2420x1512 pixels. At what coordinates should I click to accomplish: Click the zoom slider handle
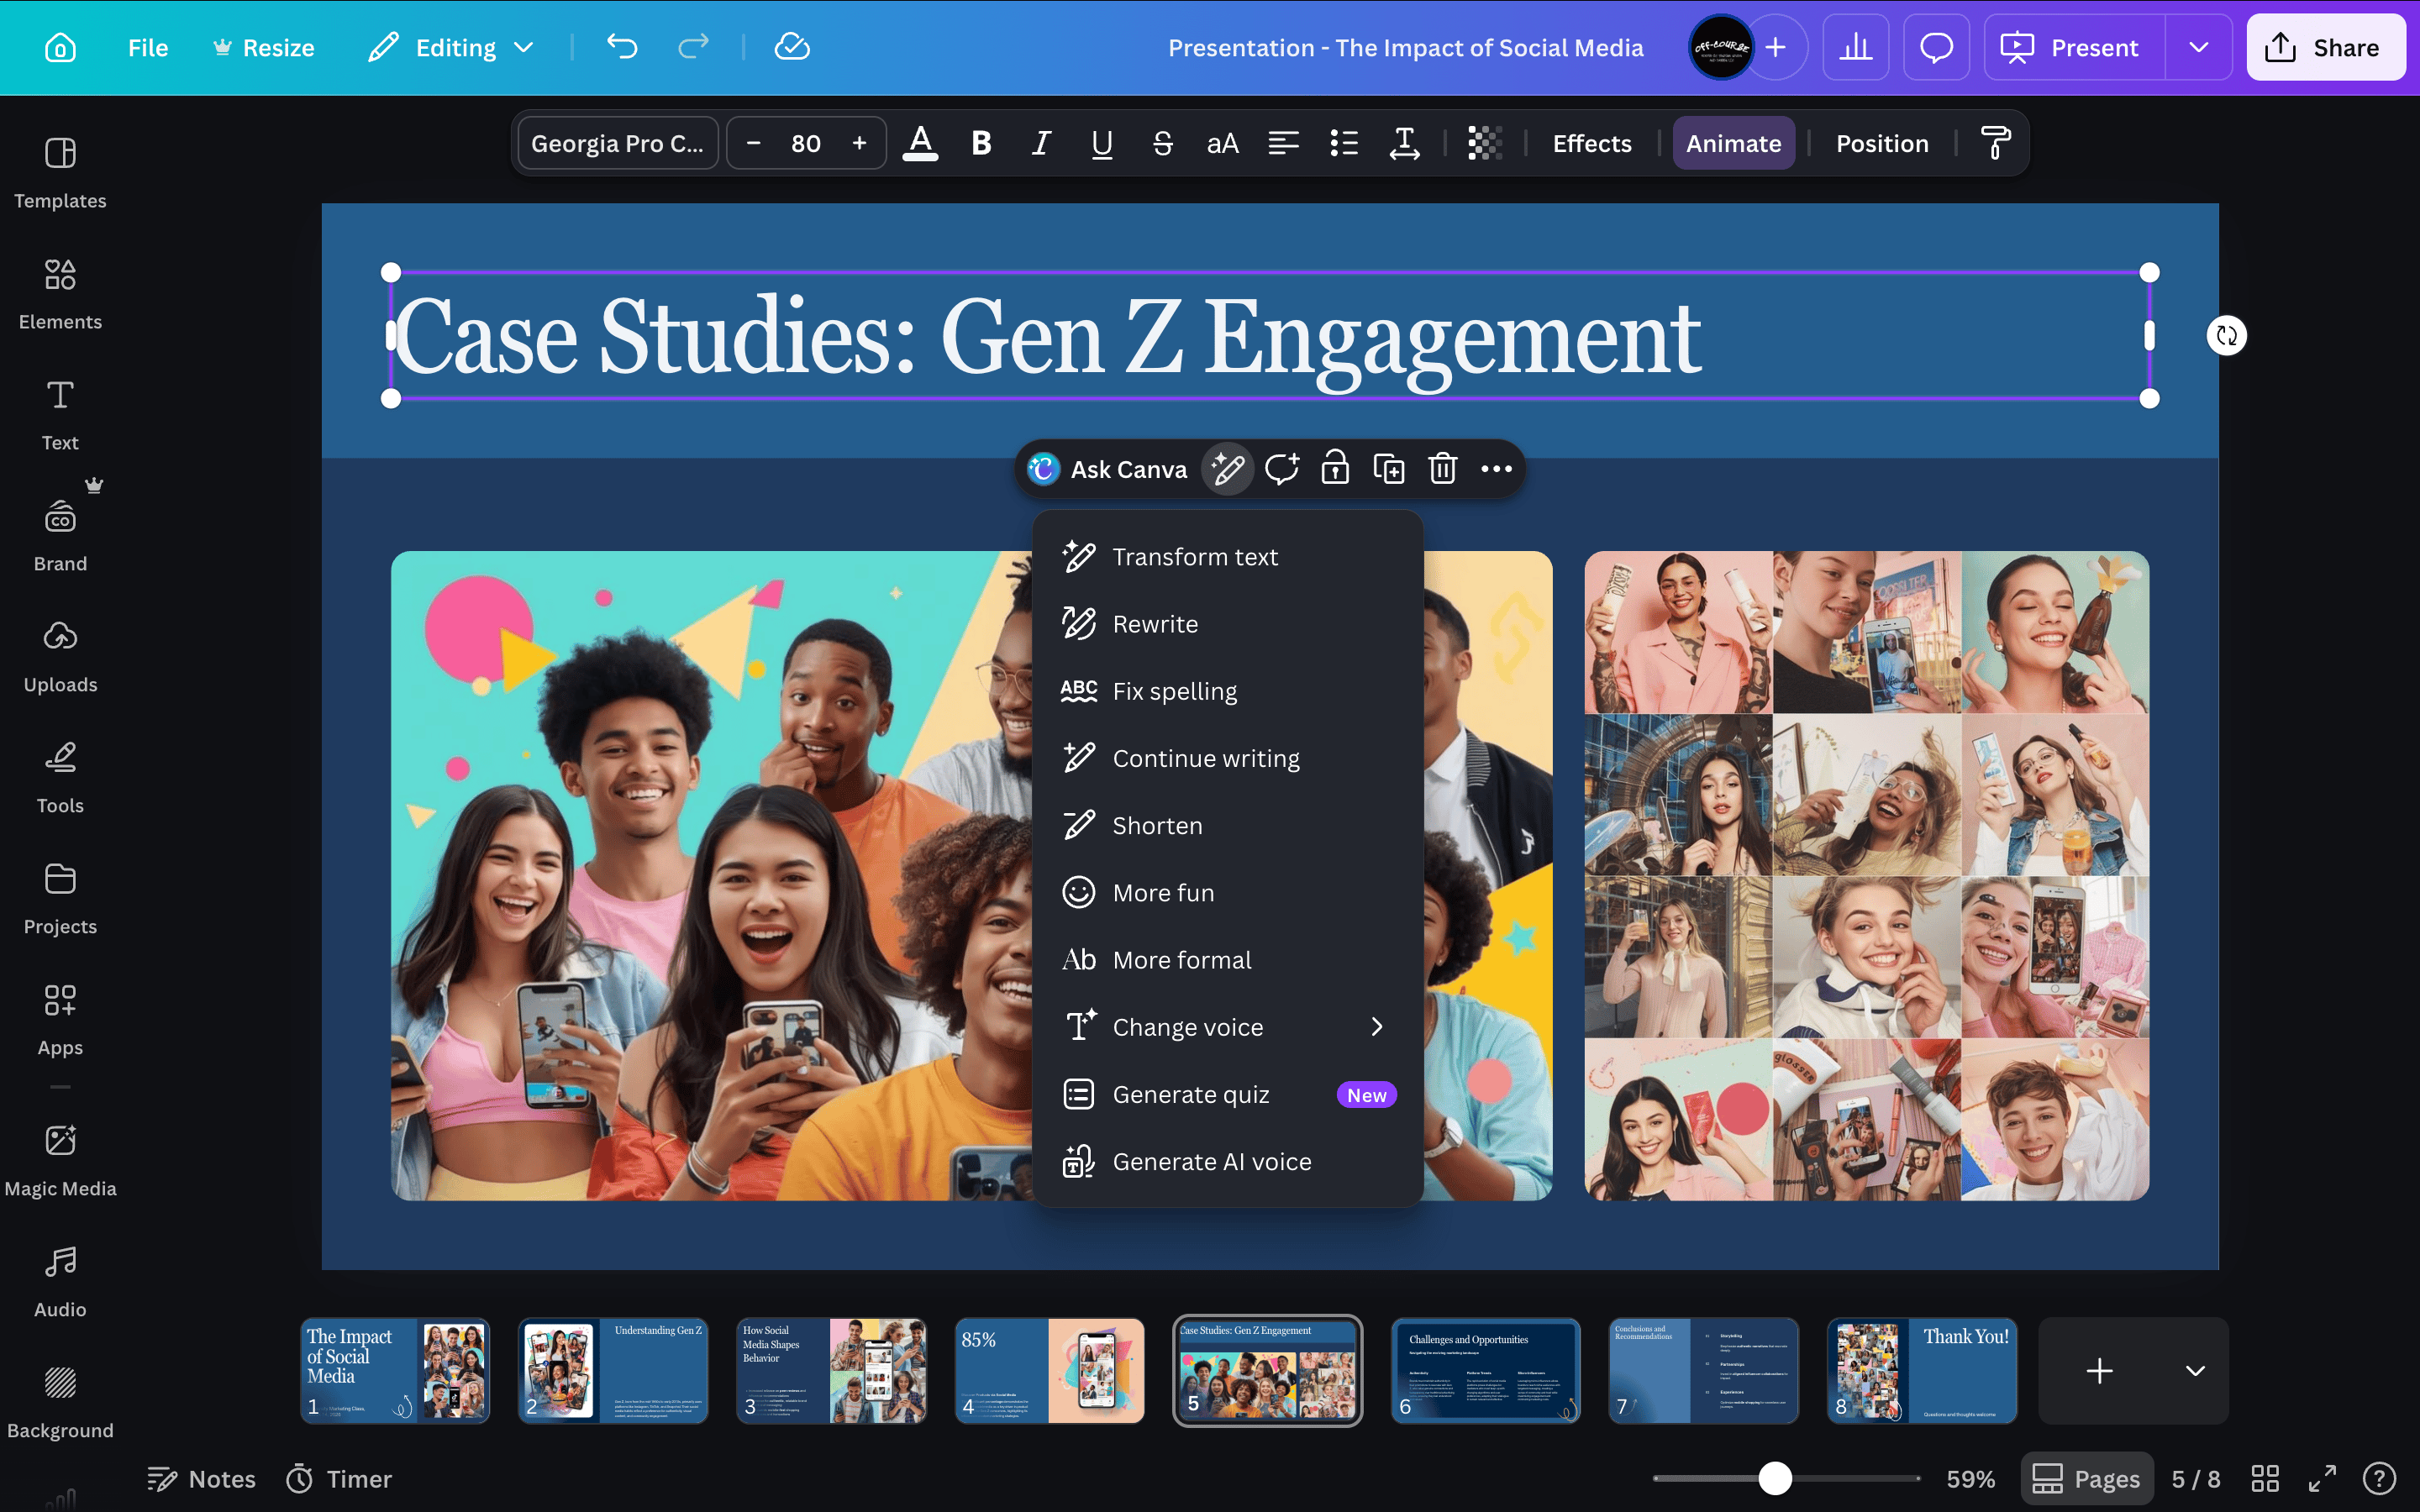tap(1775, 1478)
